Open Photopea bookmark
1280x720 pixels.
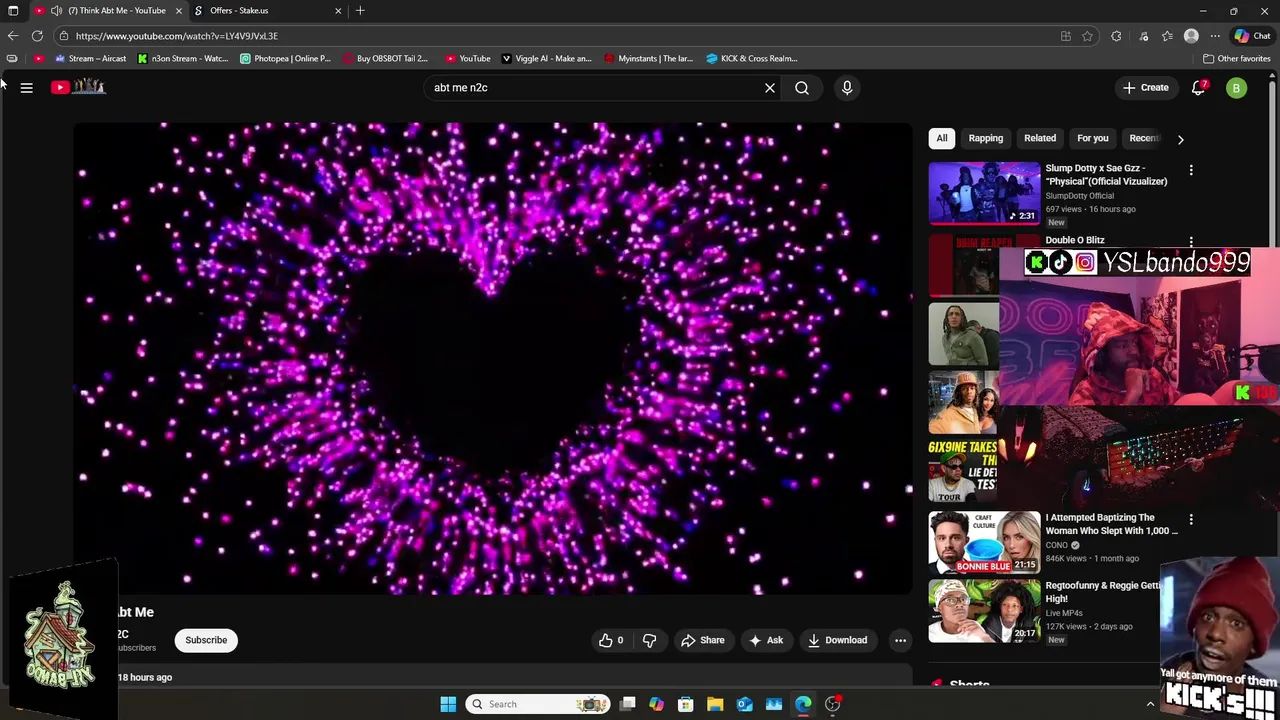(x=285, y=58)
